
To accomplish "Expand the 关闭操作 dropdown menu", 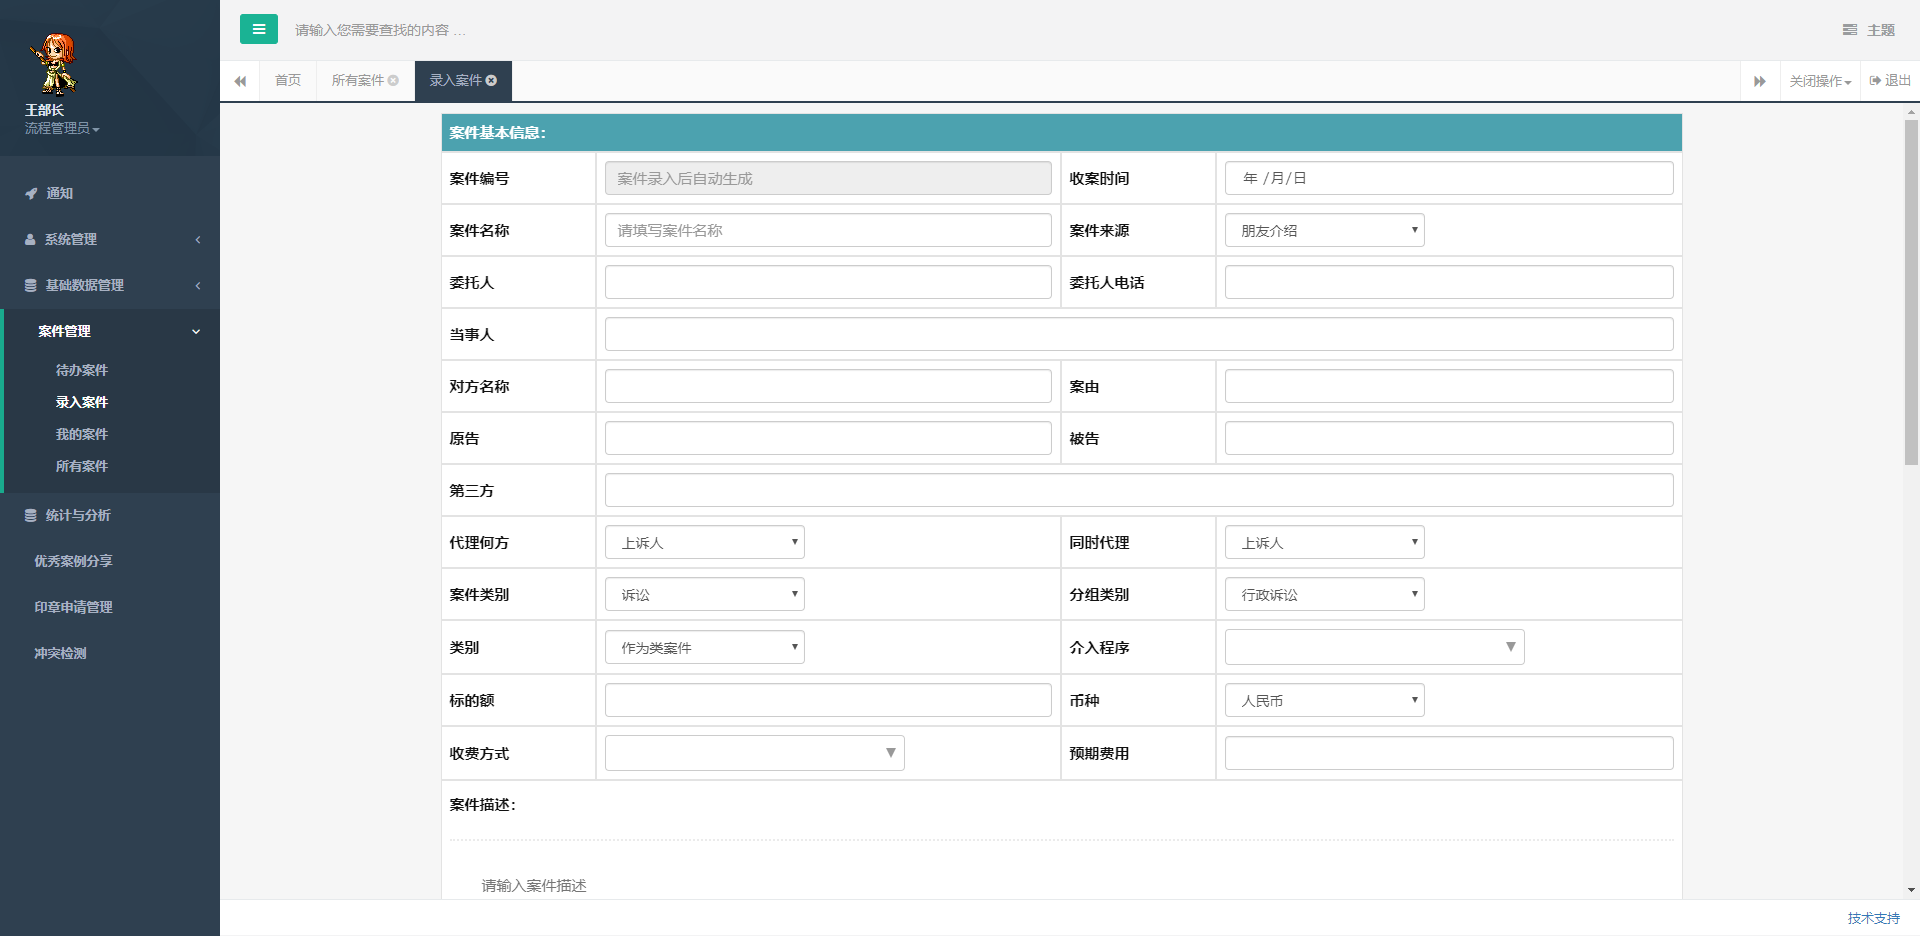I will pos(1818,80).
